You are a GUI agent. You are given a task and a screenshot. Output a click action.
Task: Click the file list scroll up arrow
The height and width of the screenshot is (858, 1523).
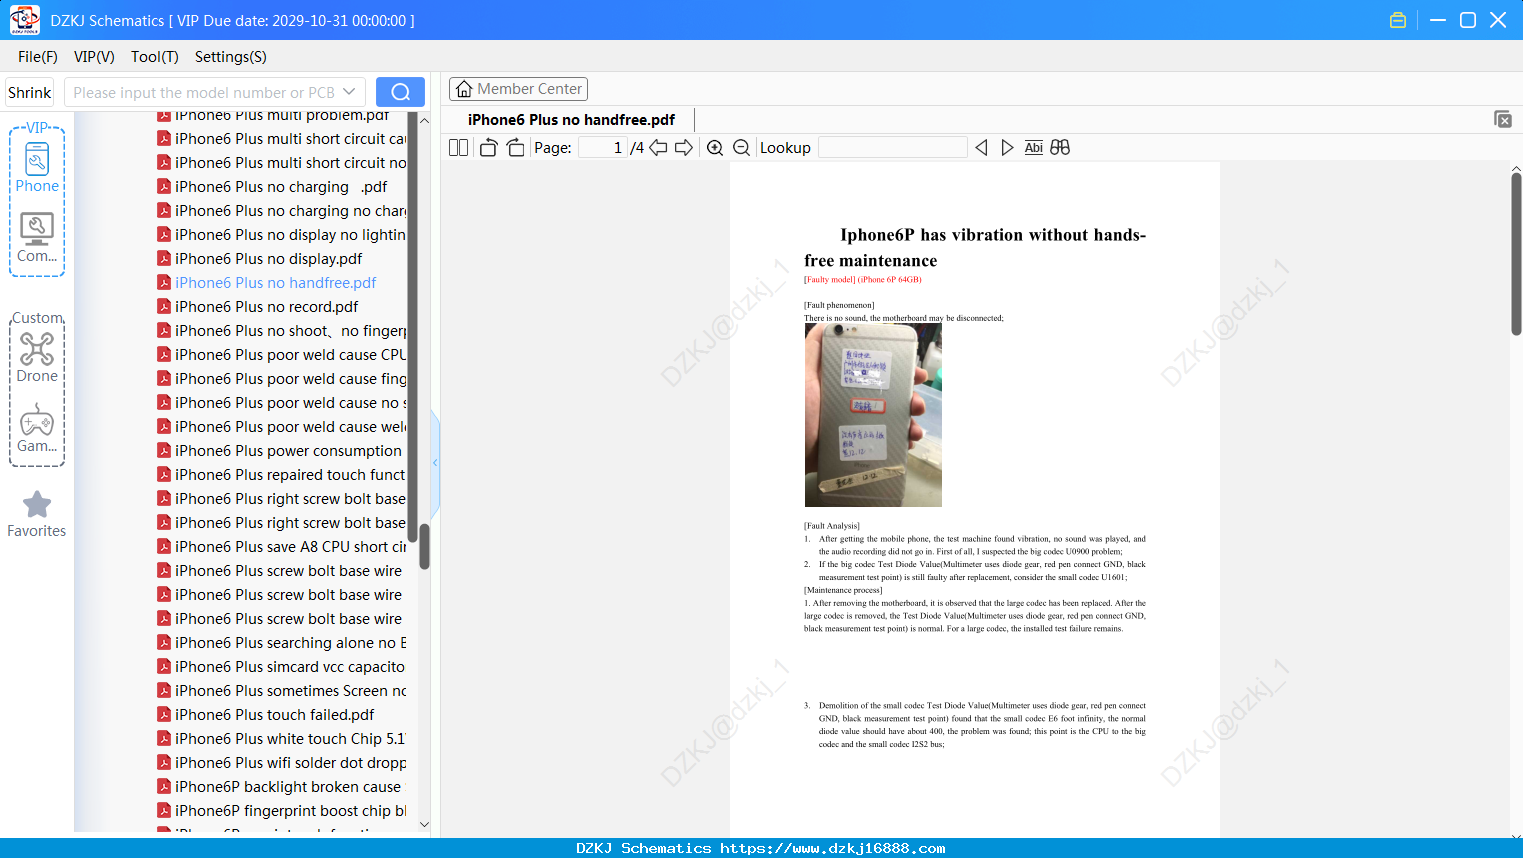(x=424, y=121)
